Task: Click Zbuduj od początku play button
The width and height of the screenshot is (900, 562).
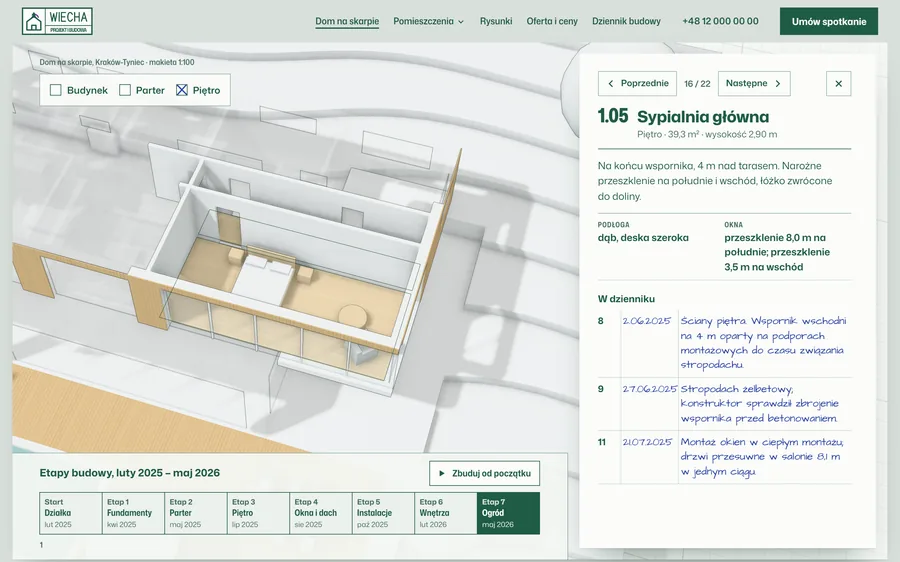Action: coord(484,474)
